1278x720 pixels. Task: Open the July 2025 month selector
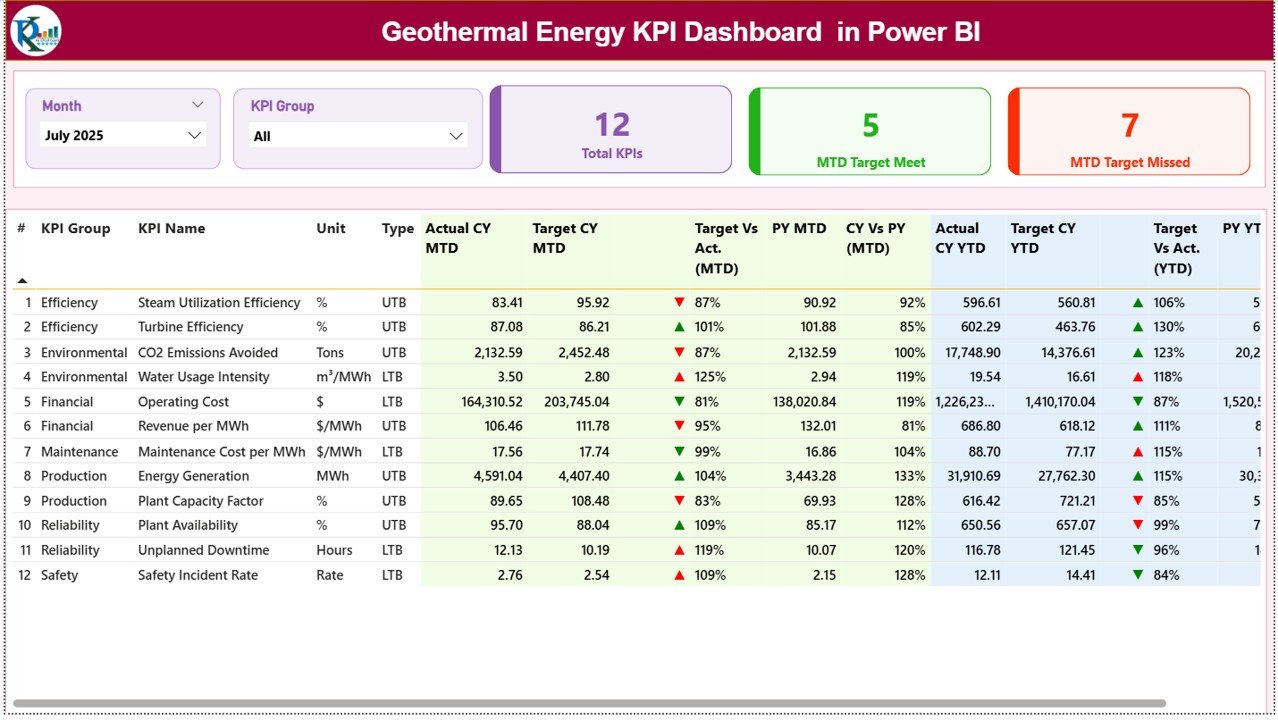click(x=122, y=135)
